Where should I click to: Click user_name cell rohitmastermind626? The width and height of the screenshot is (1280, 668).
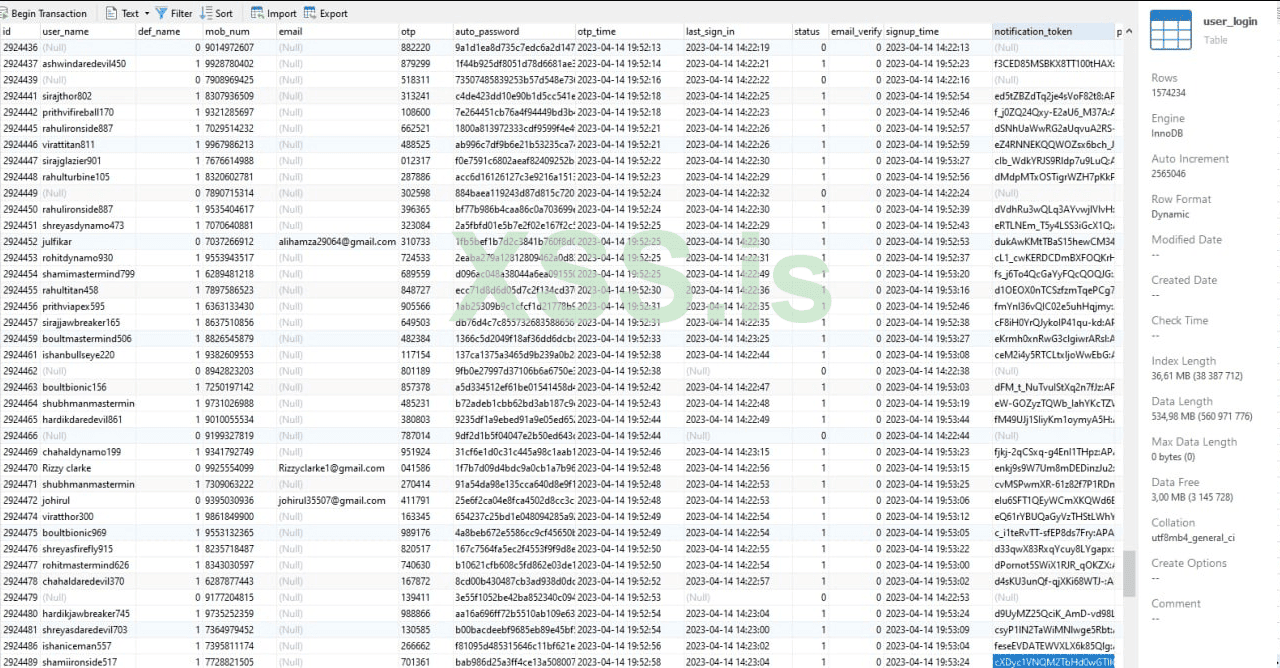pyautogui.click(x=86, y=565)
